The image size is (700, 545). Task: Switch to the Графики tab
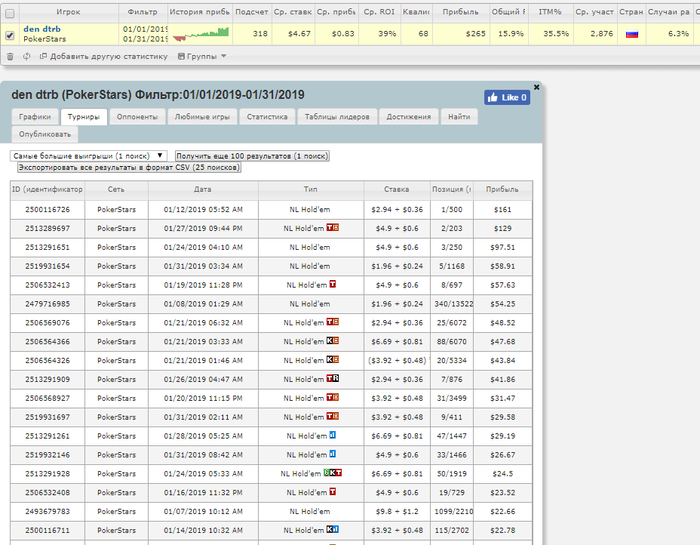point(35,117)
